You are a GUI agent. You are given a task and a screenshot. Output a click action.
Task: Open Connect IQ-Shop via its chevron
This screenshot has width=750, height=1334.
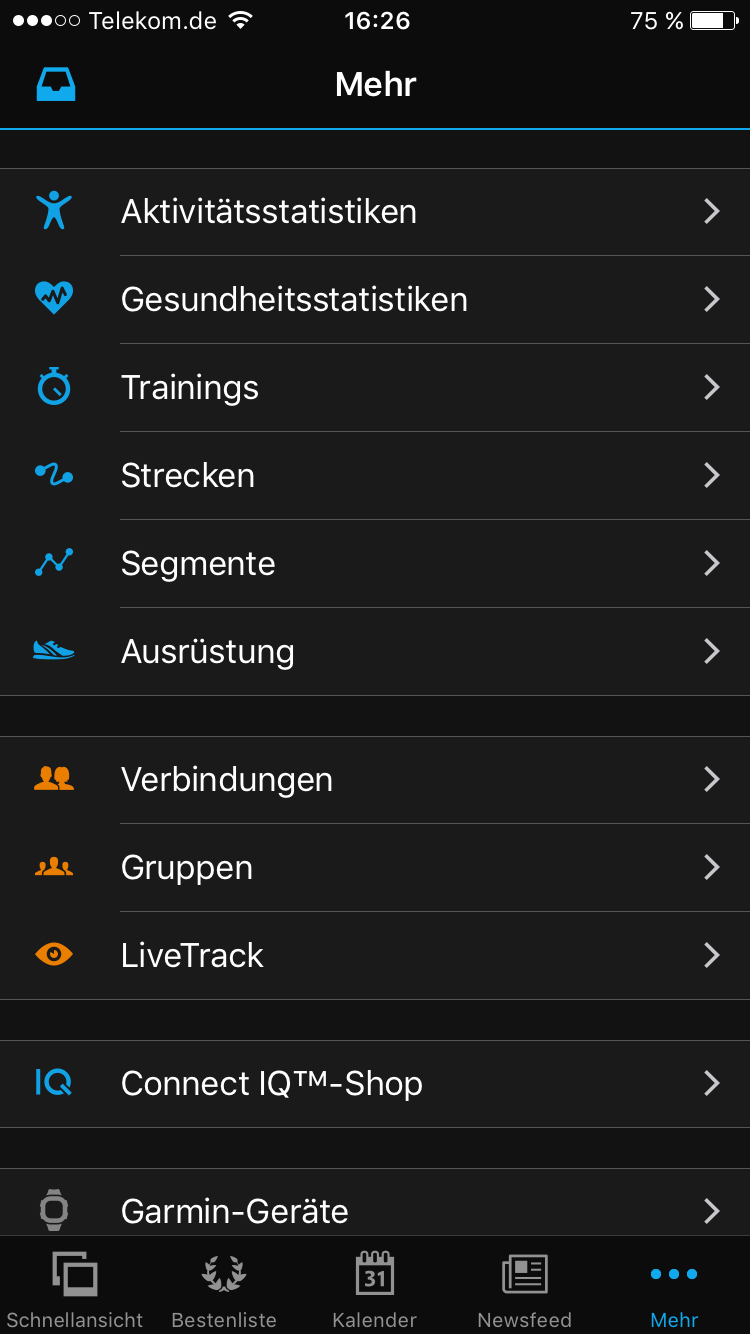711,1083
